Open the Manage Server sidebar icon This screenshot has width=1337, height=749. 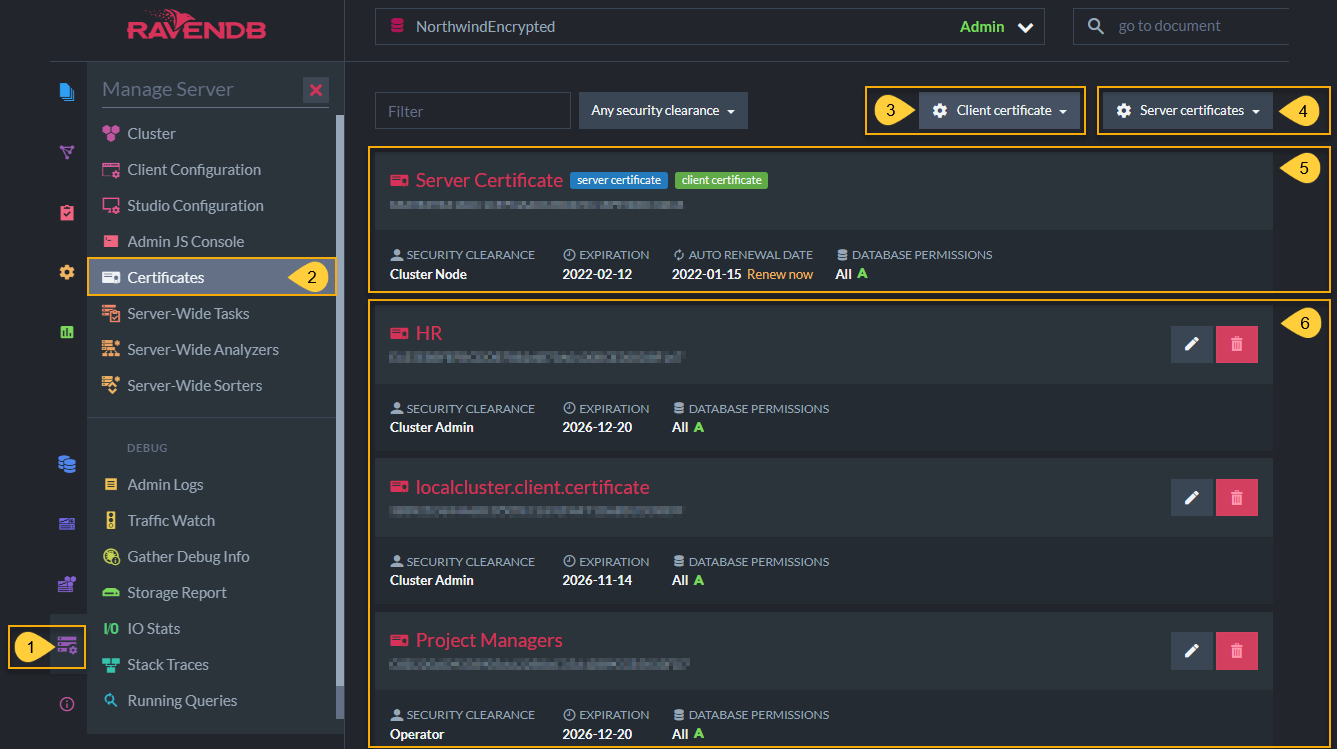tap(67, 645)
